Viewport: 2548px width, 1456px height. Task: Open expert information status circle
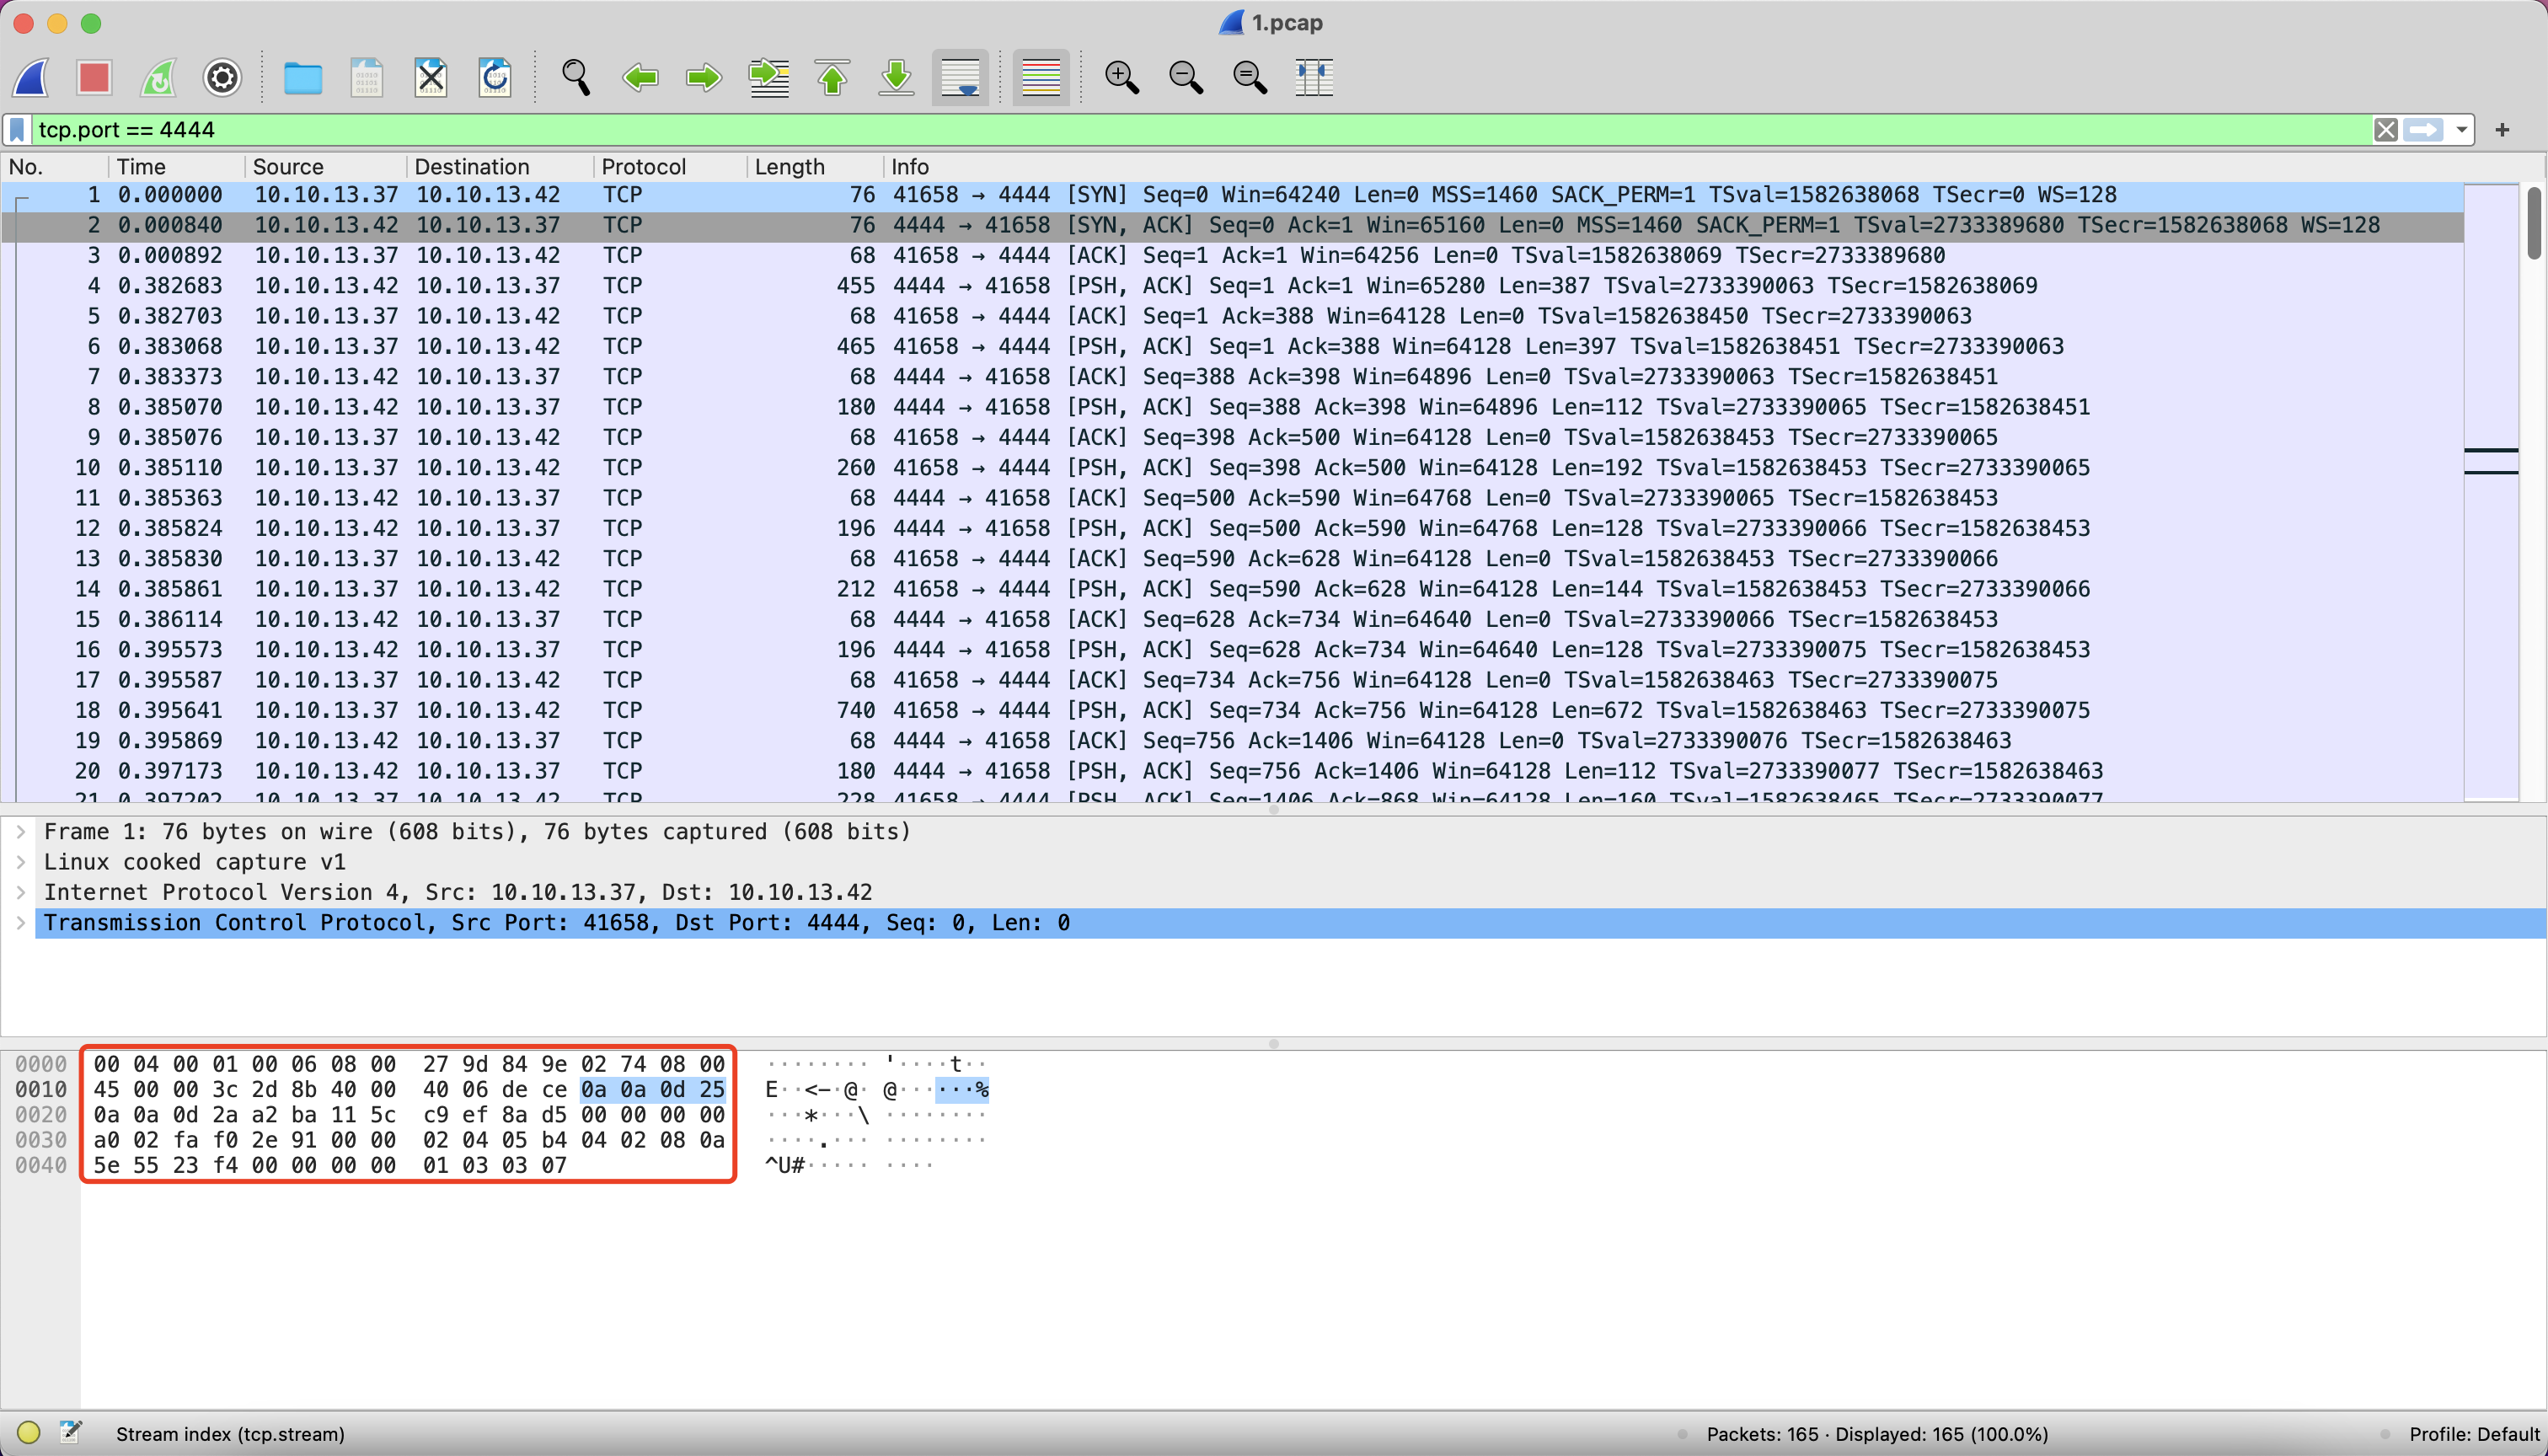(x=29, y=1433)
